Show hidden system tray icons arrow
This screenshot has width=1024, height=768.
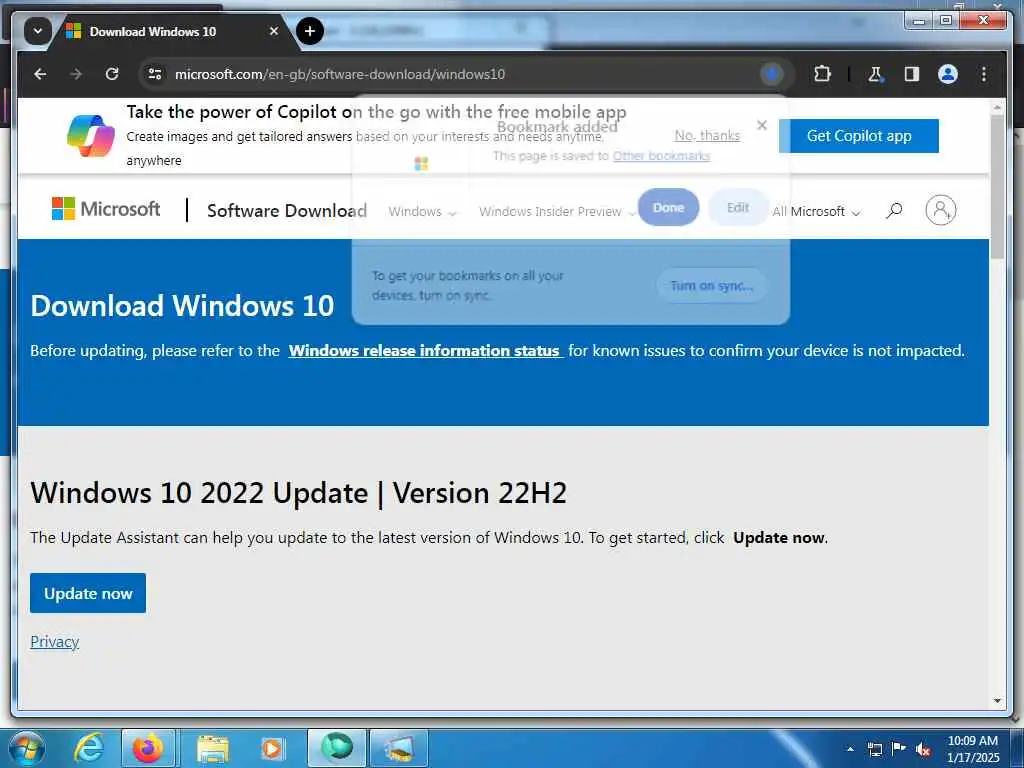pos(850,749)
